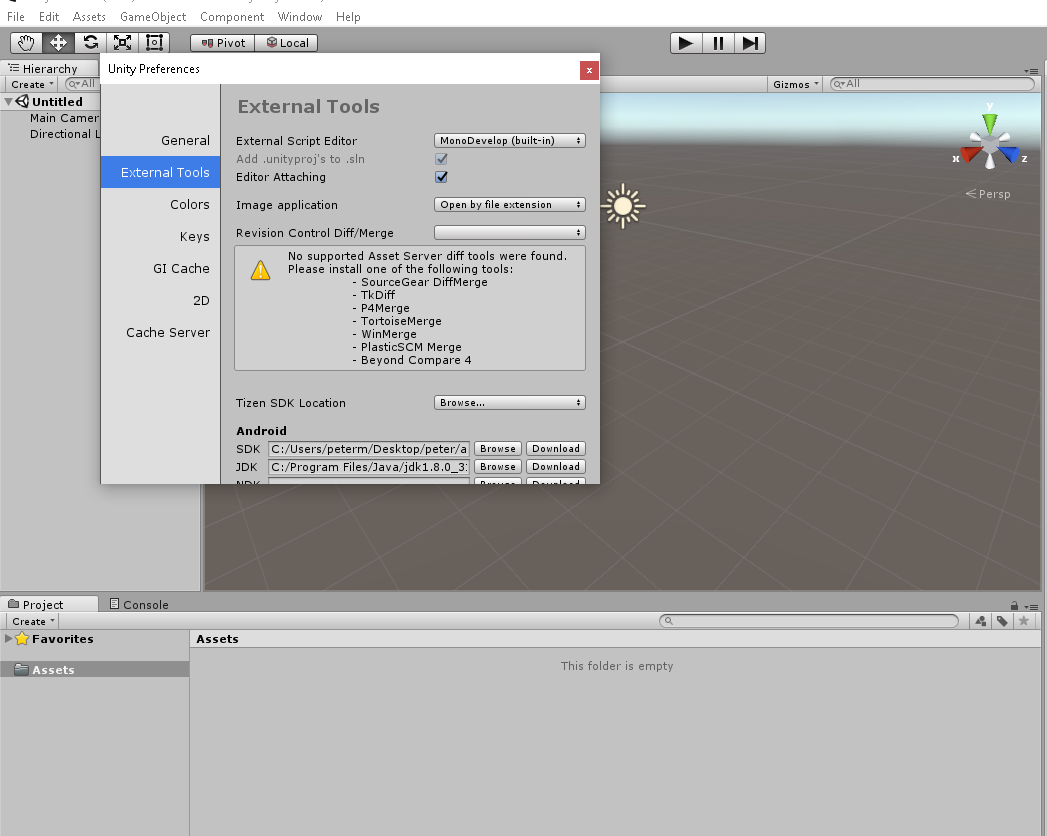Click the blue Z axis gizmo cone
The image size is (1047, 836).
pyautogui.click(x=1010, y=155)
